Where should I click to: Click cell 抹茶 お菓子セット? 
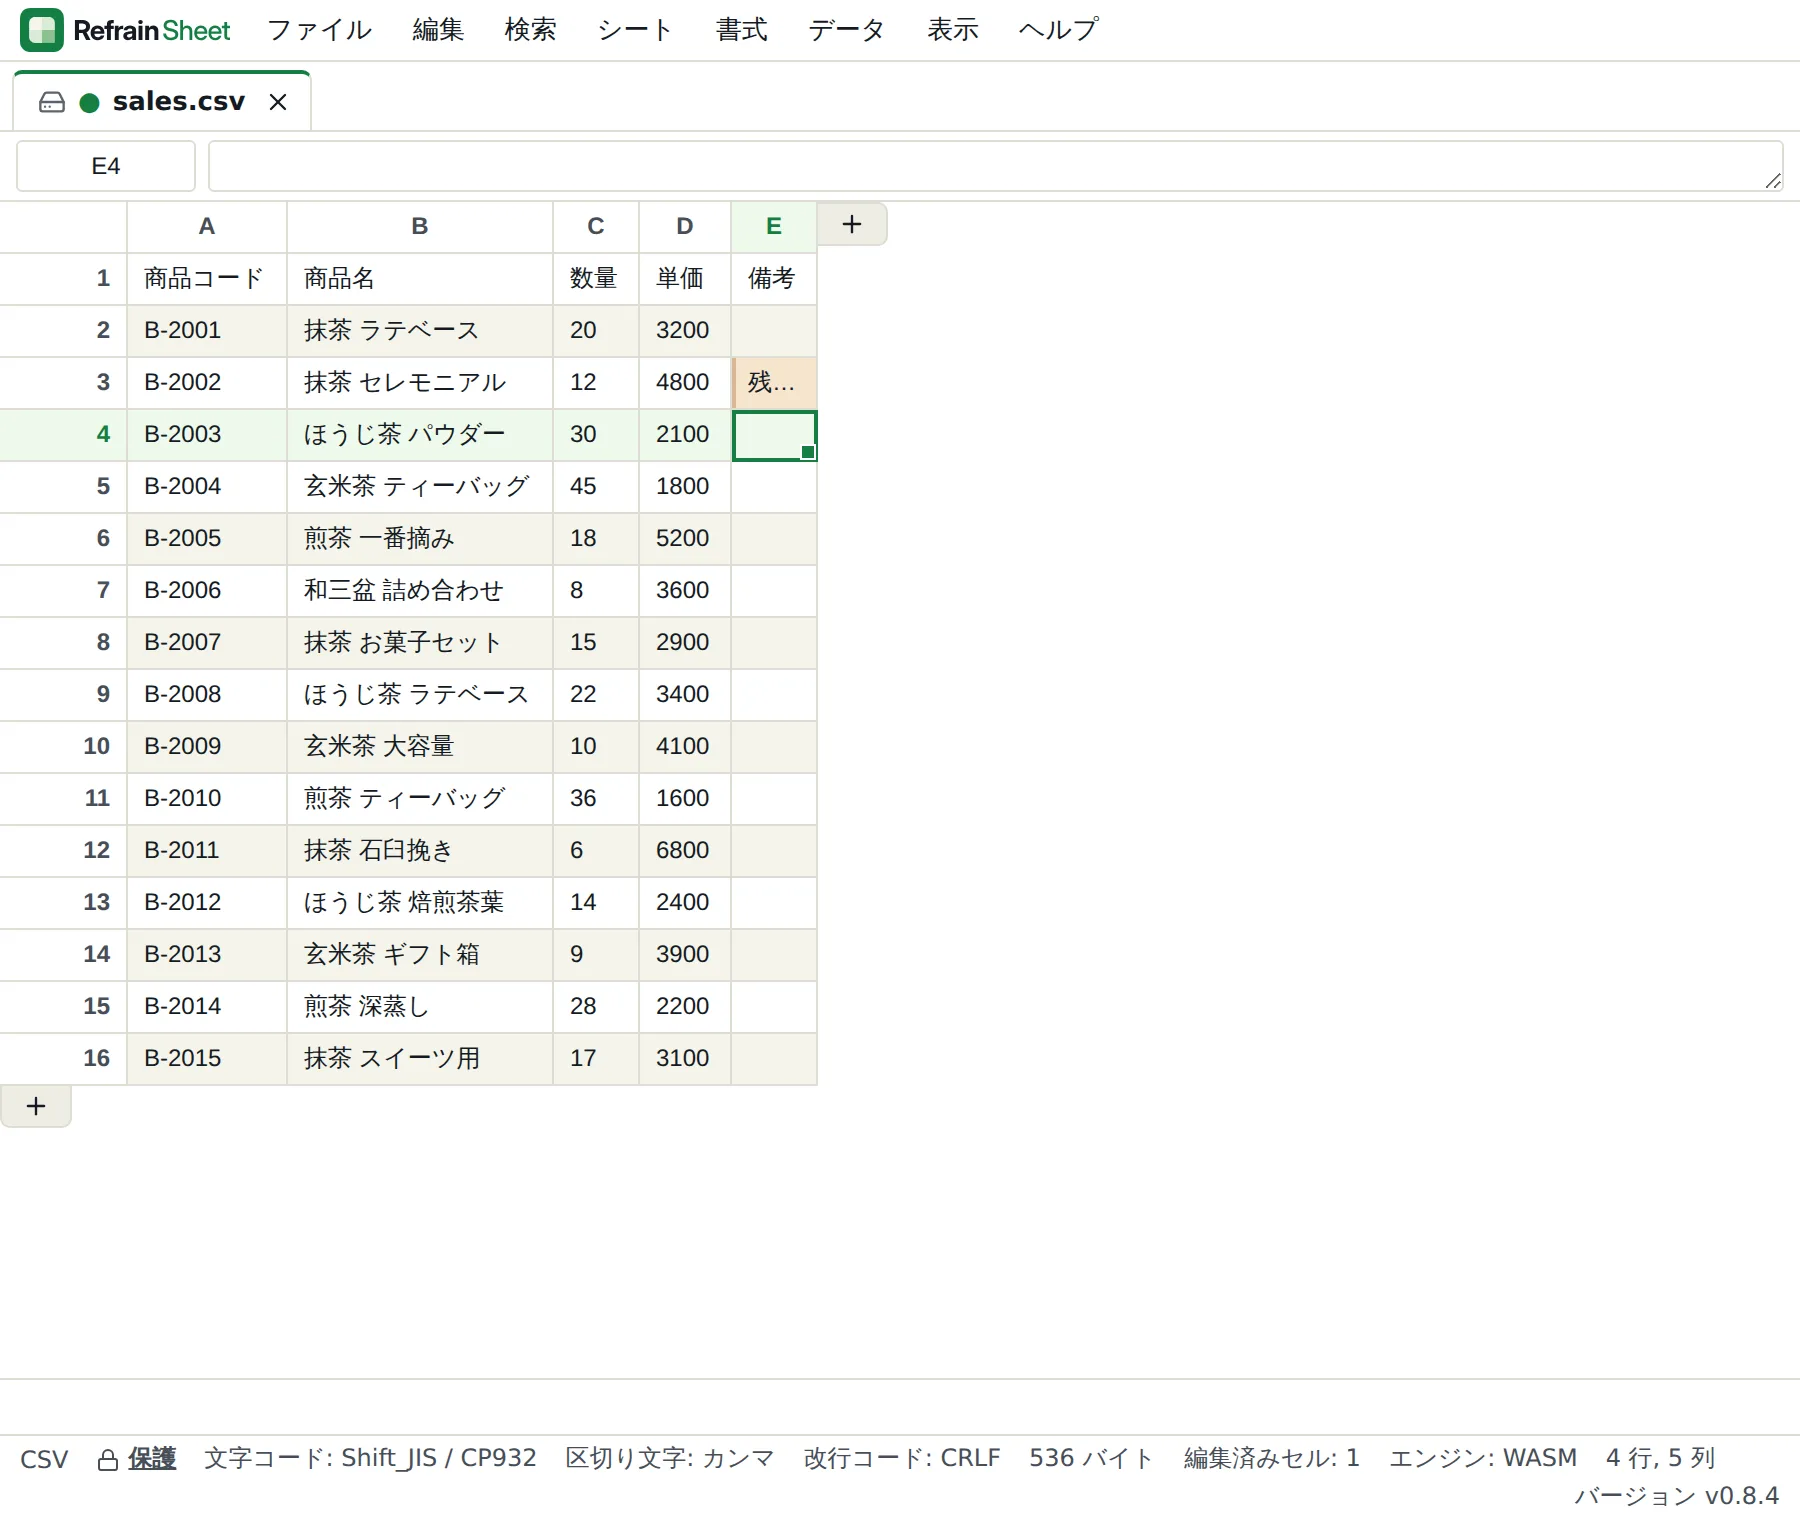point(420,642)
